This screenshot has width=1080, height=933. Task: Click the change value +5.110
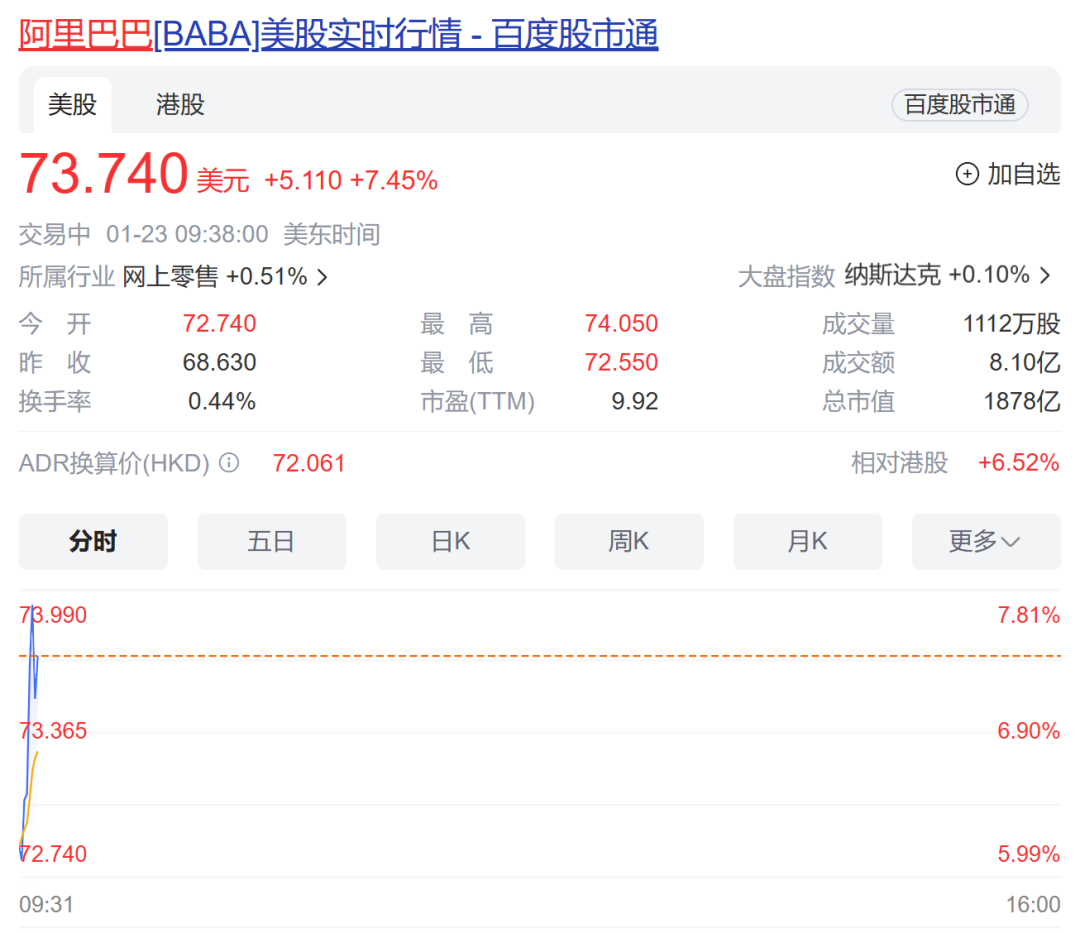303,180
